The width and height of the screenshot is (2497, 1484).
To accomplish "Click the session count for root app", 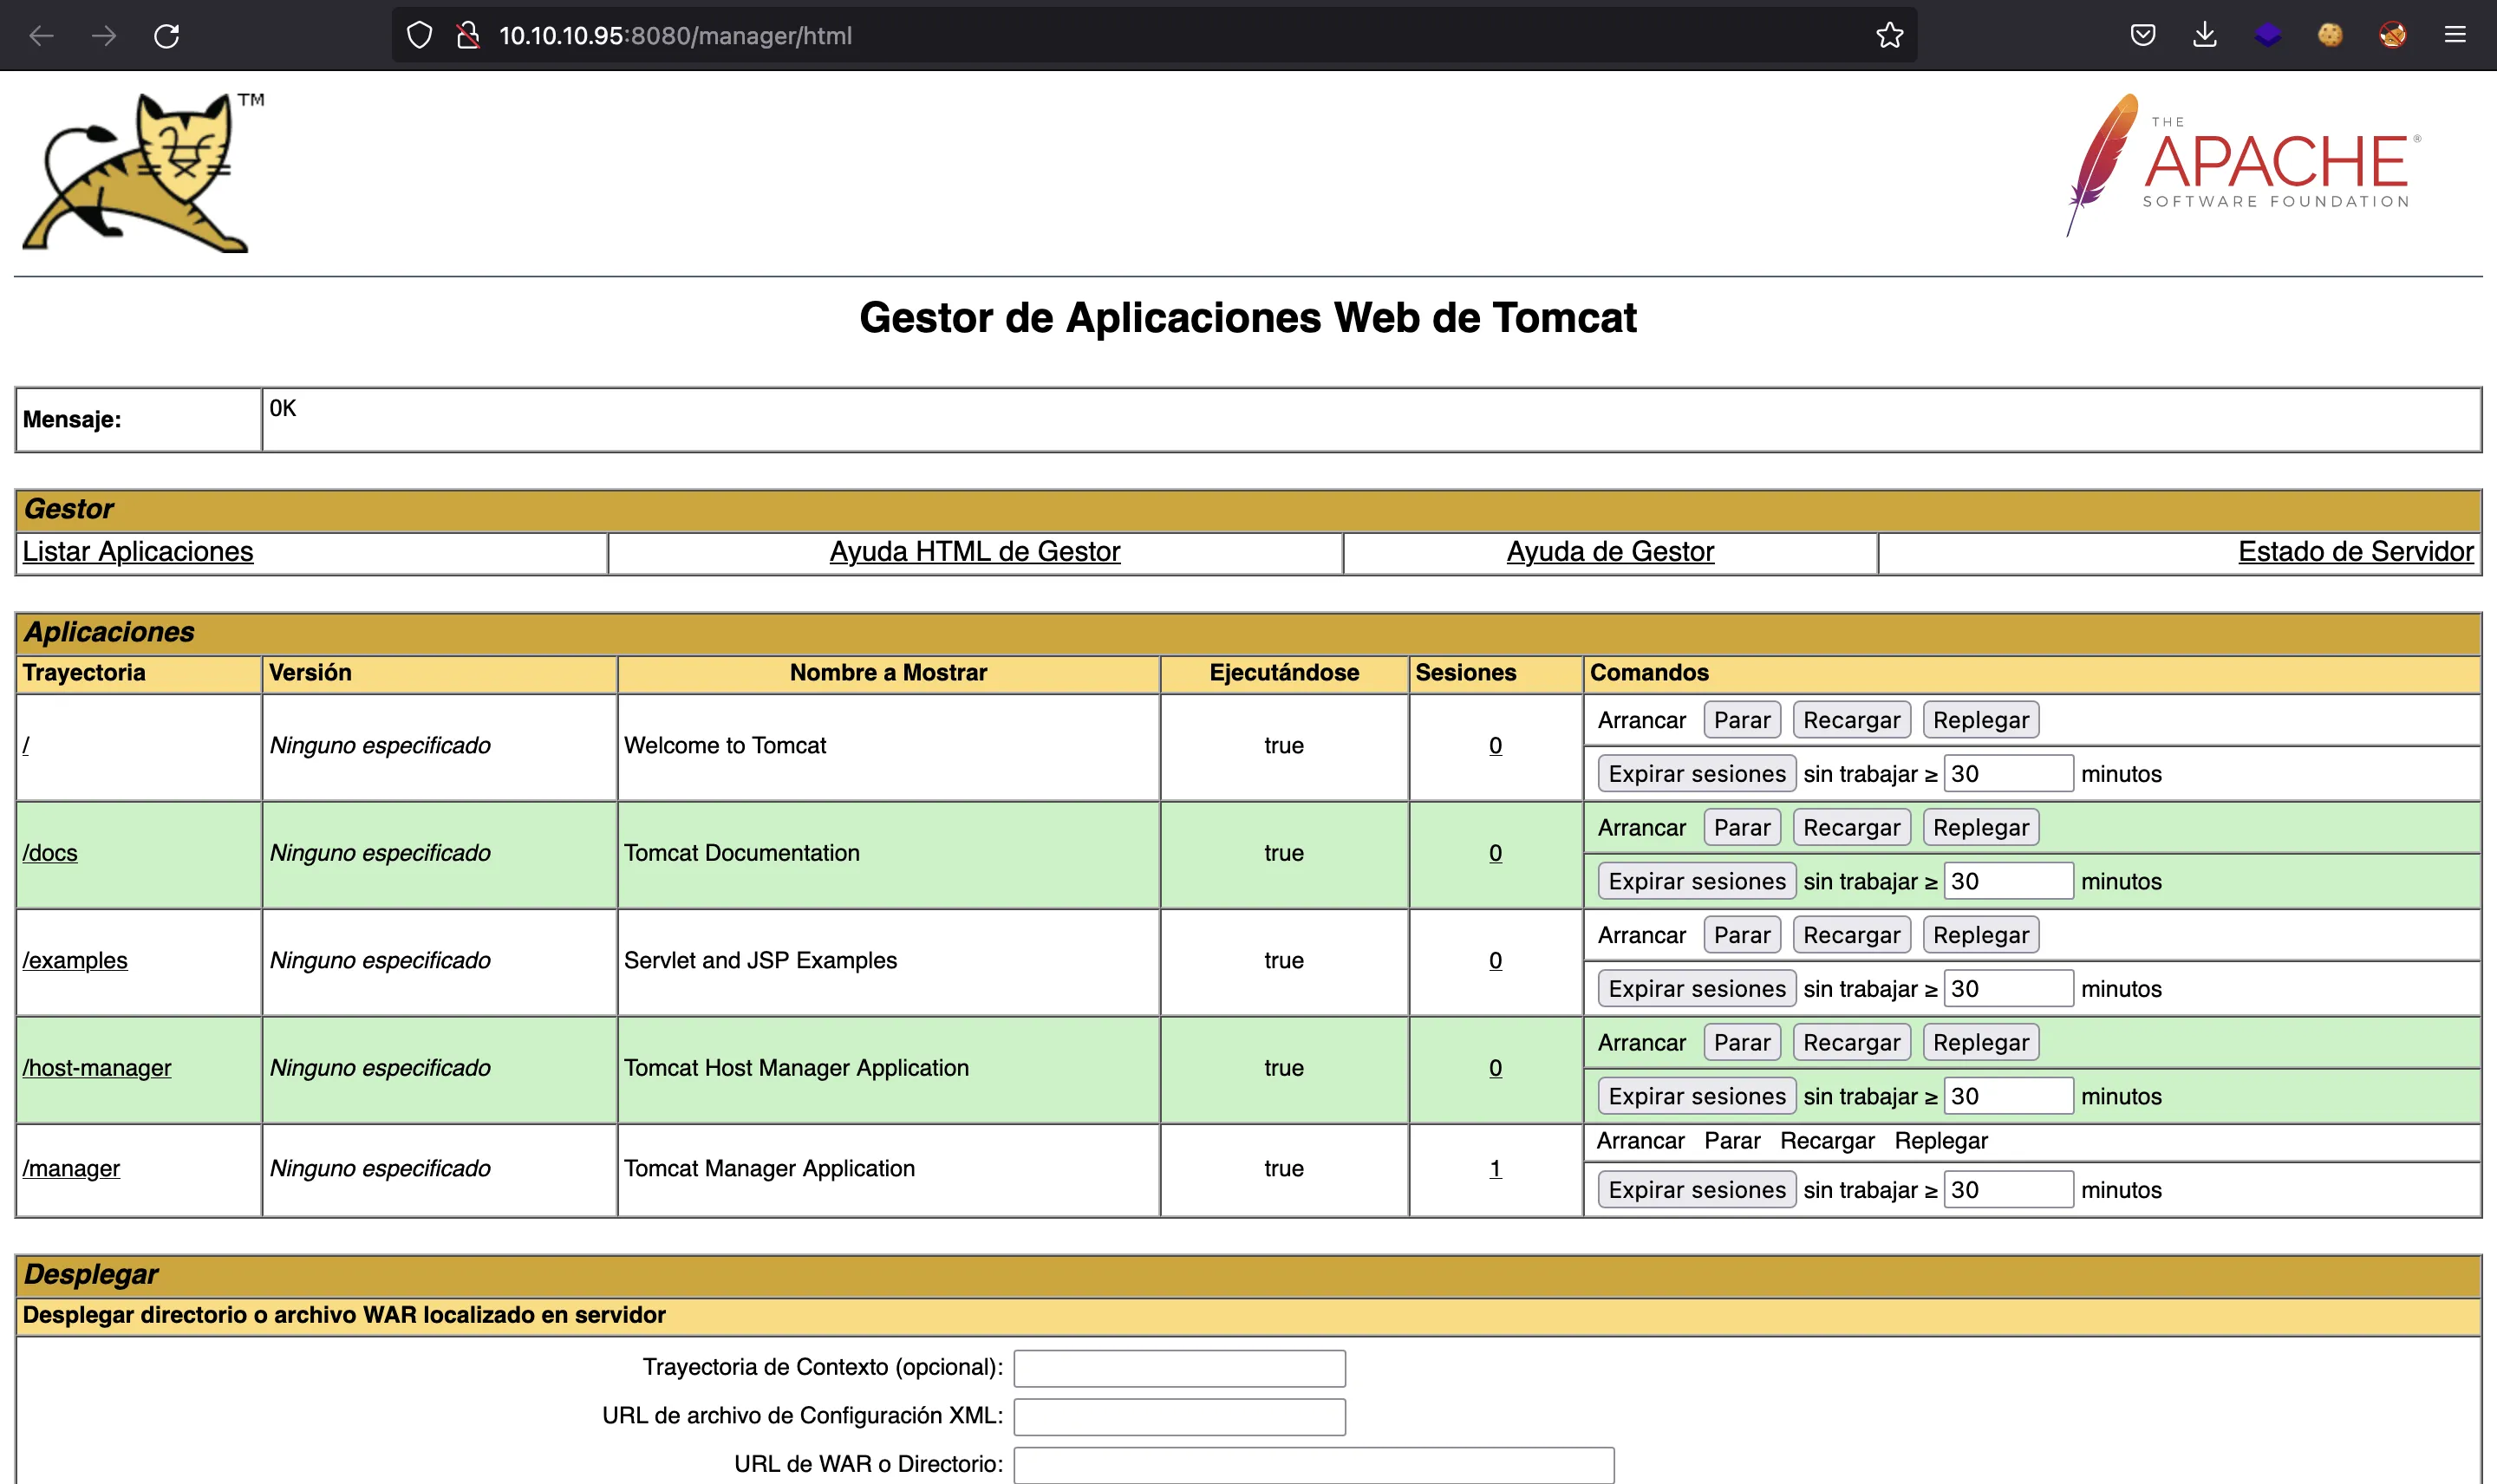I will pyautogui.click(x=1495, y=746).
